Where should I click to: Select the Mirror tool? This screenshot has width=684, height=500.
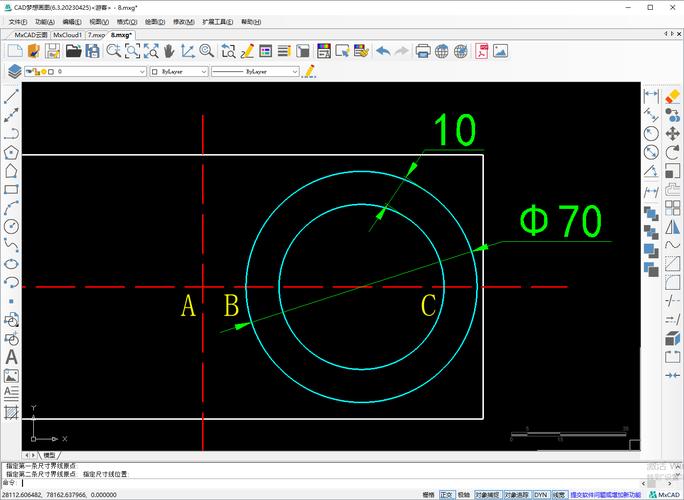point(673,226)
